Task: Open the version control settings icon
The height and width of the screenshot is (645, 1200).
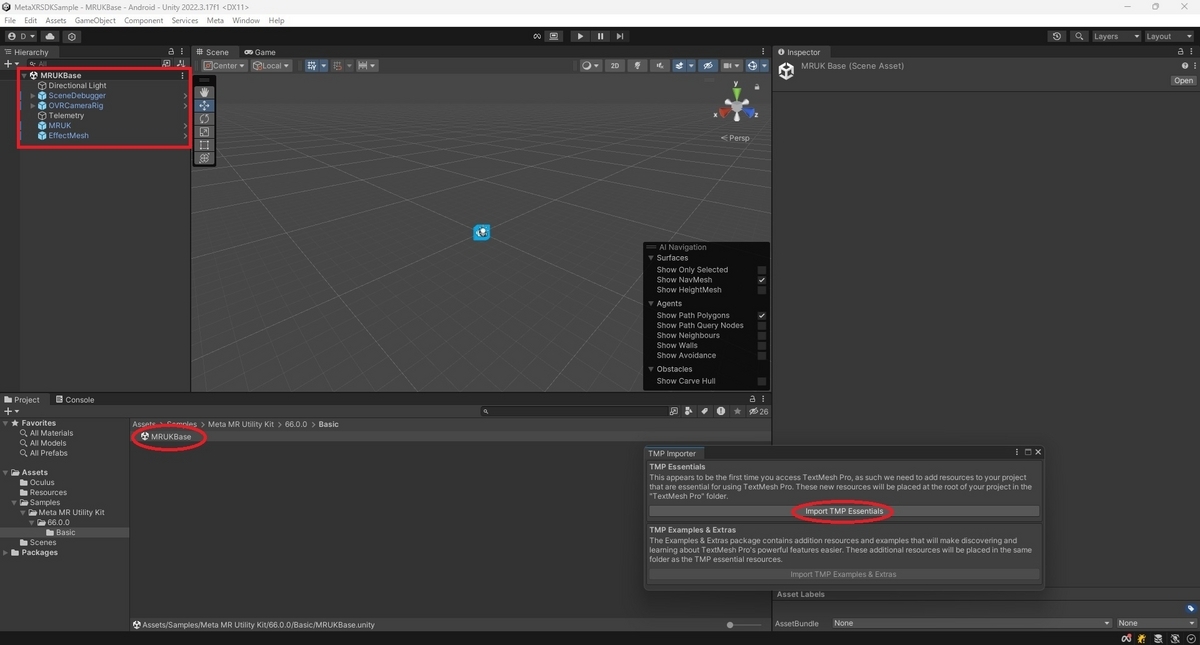Action: click(72, 36)
